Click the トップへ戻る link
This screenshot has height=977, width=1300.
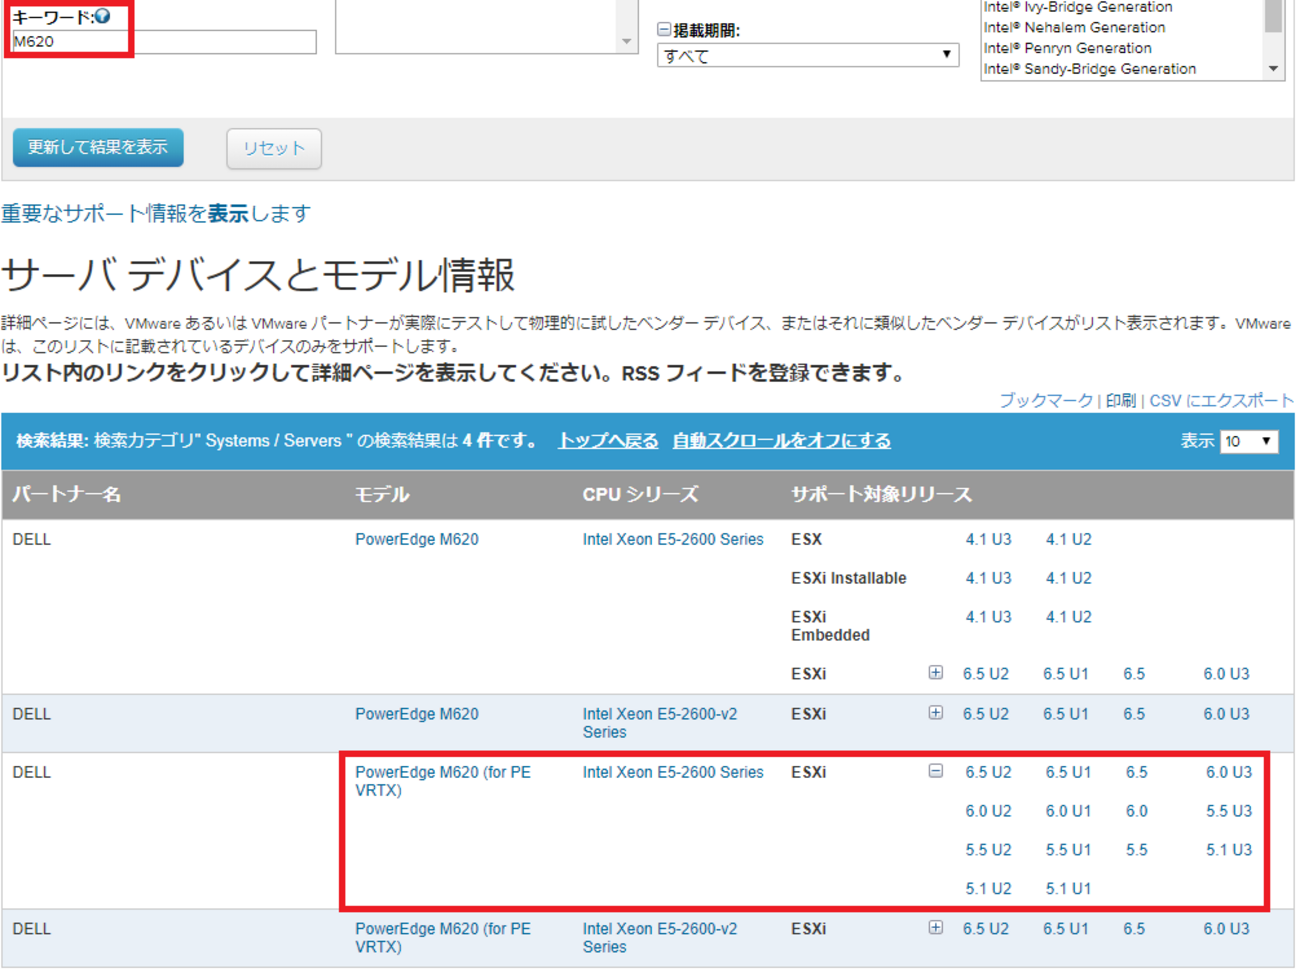click(607, 440)
